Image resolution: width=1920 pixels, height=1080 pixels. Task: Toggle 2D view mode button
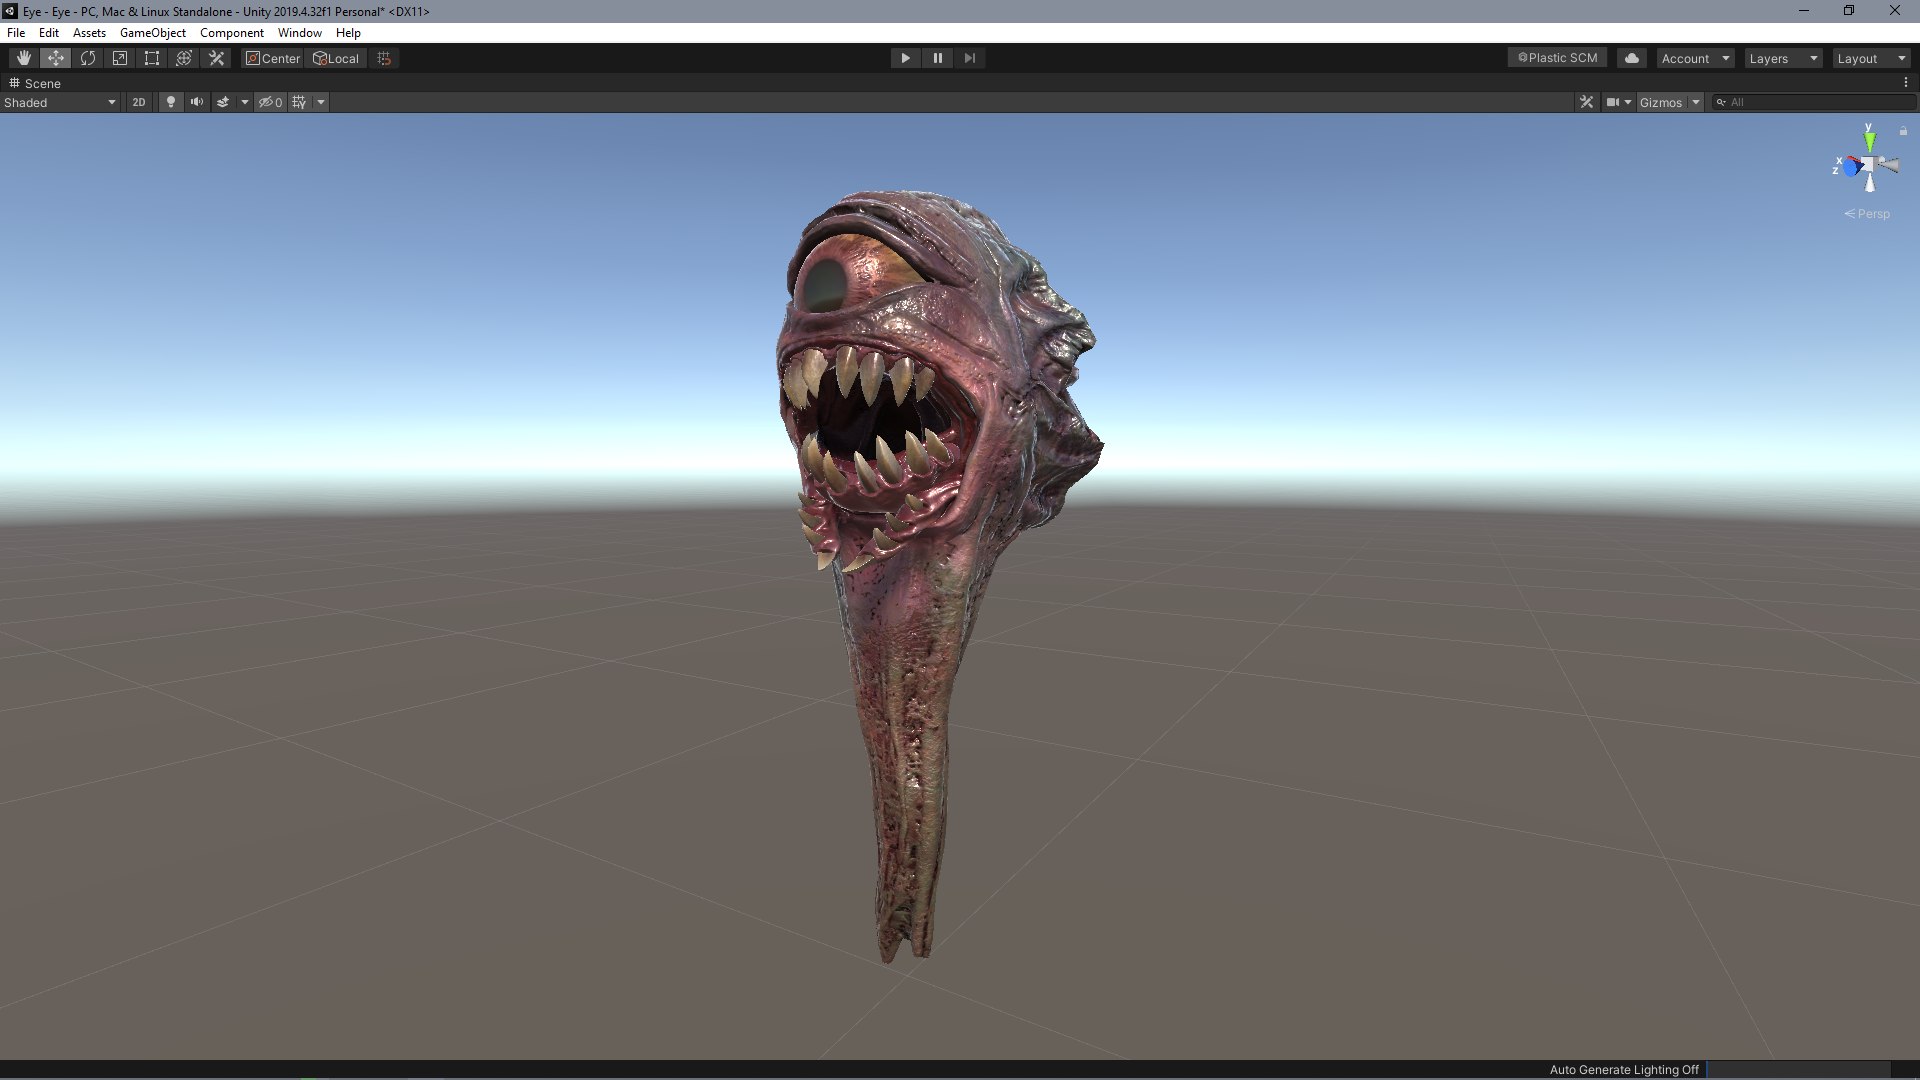(x=137, y=102)
